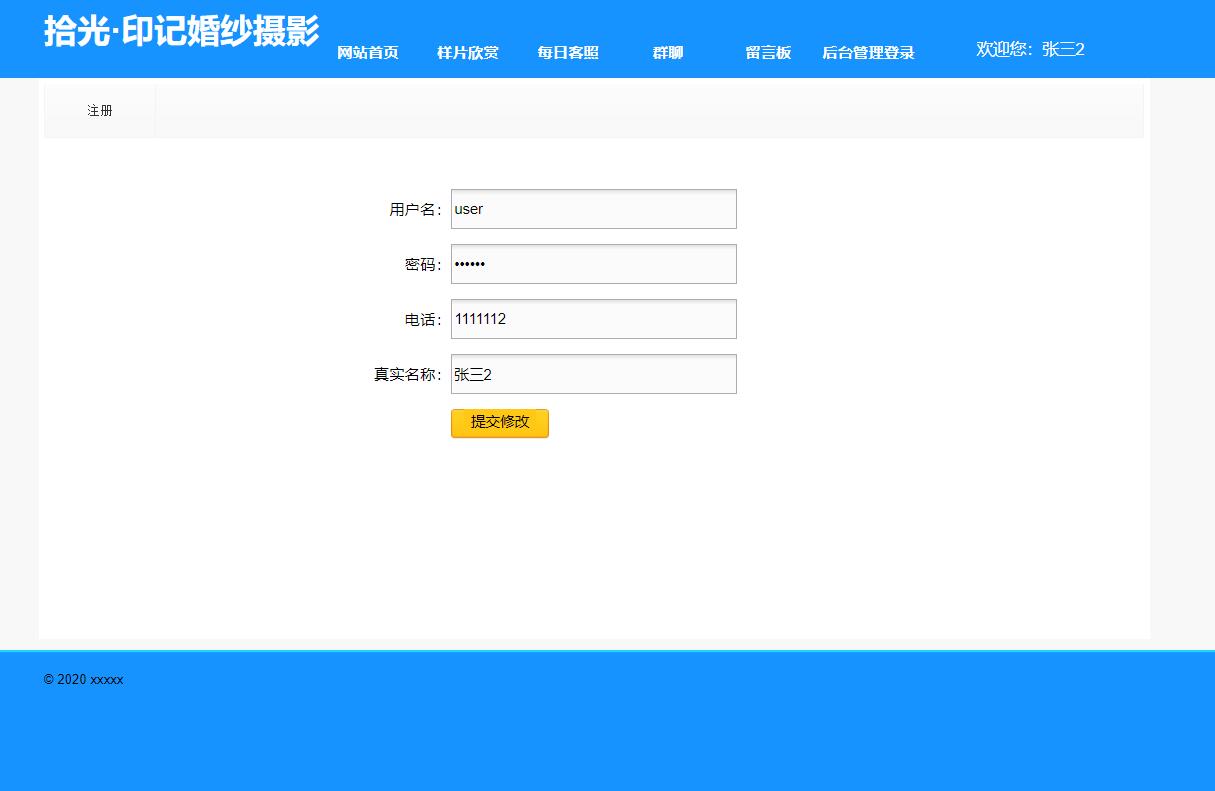Open the 网站首页 homepage link
Image resolution: width=1215 pixels, height=791 pixels.
pyautogui.click(x=367, y=53)
